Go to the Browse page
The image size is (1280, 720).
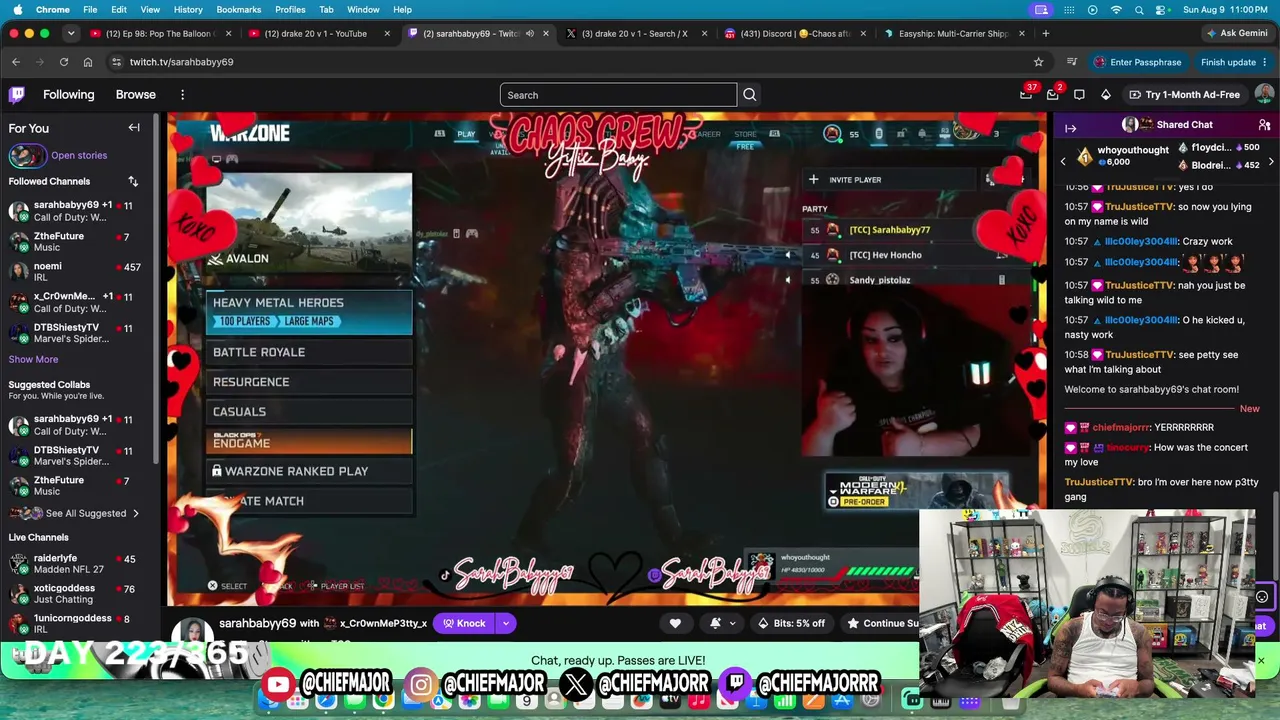tap(135, 95)
